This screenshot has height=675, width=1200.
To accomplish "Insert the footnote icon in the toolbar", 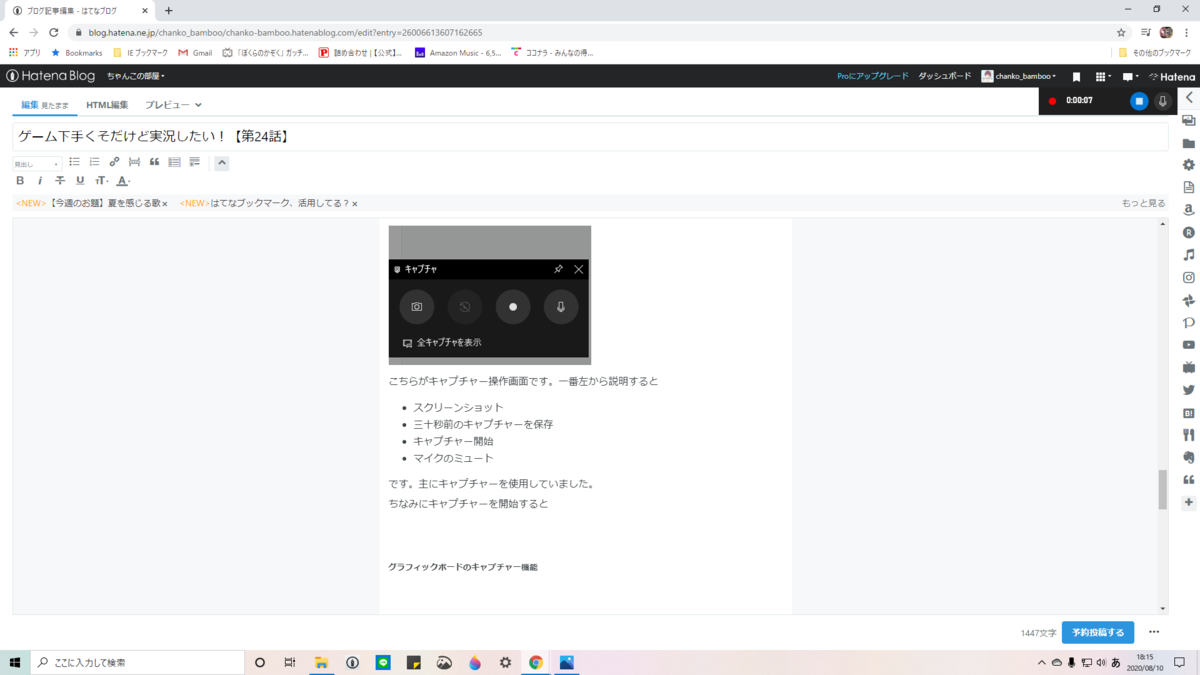I will tap(194, 162).
